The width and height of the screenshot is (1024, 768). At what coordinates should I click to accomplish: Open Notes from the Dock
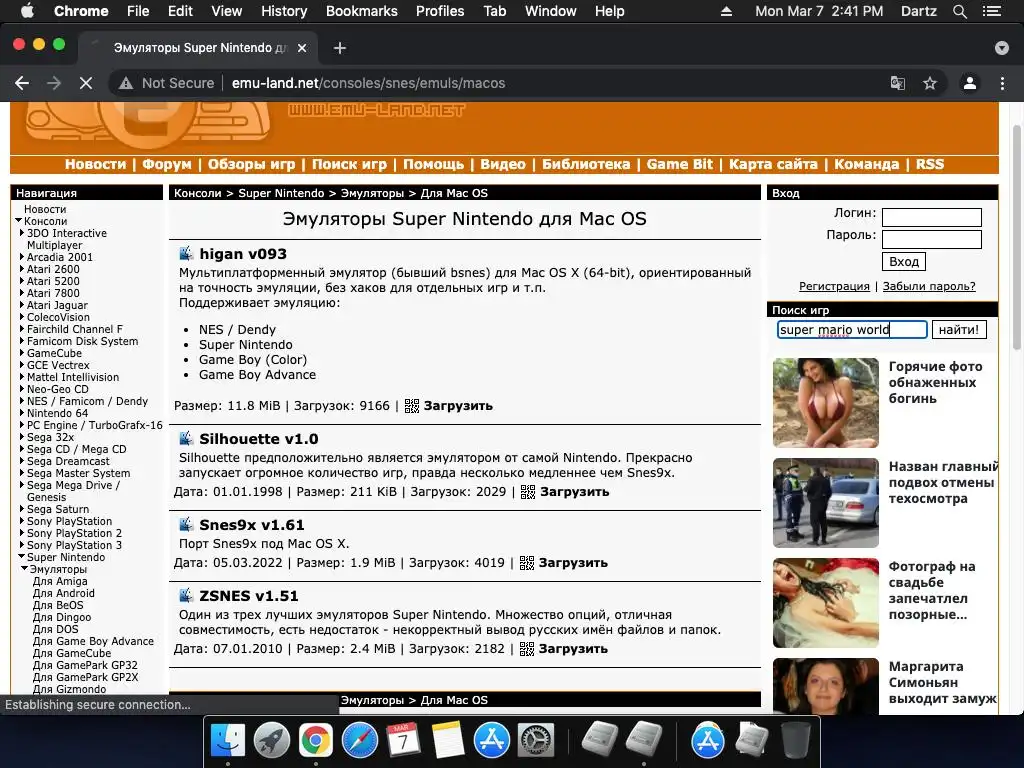coord(448,741)
